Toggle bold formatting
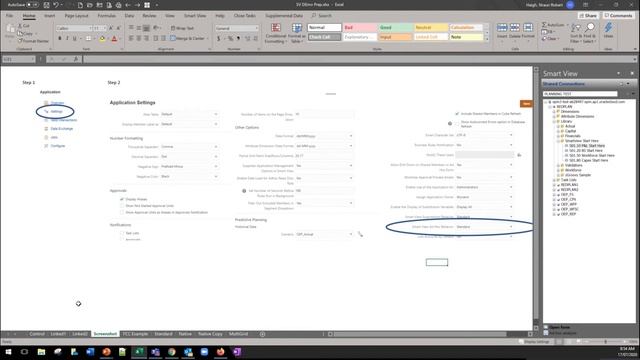The image size is (640, 360). [x=60, y=38]
